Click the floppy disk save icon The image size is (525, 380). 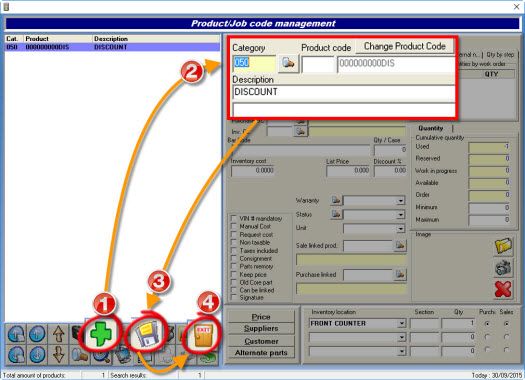[x=147, y=333]
